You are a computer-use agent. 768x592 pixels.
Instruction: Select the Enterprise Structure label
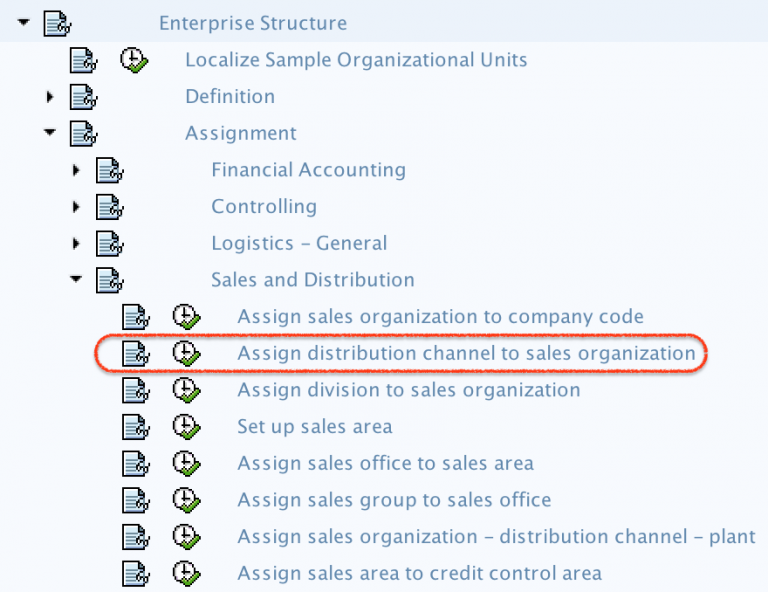(253, 23)
